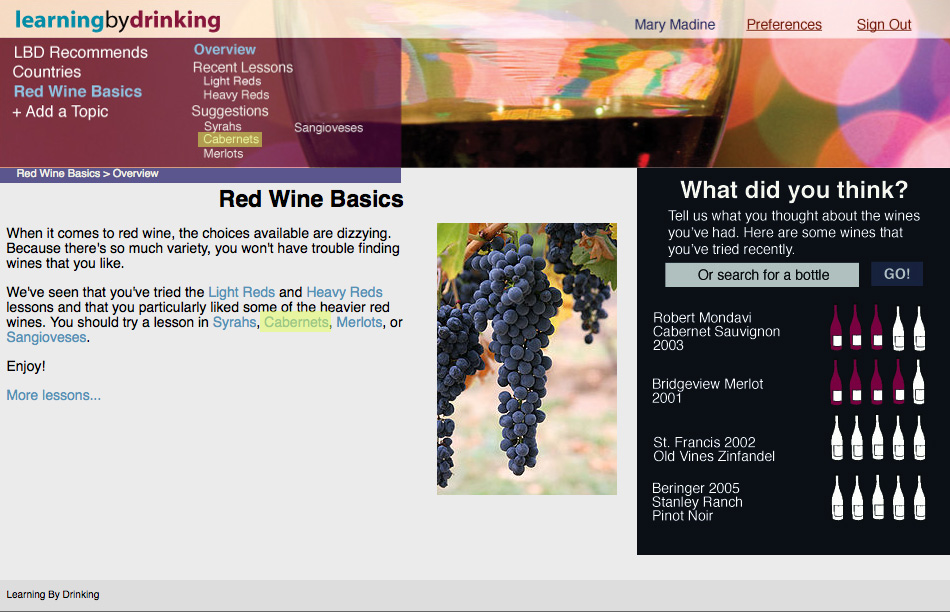
Task: Rate St. Francis Zinfandel four bottles
Action: pyautogui.click(x=899, y=438)
